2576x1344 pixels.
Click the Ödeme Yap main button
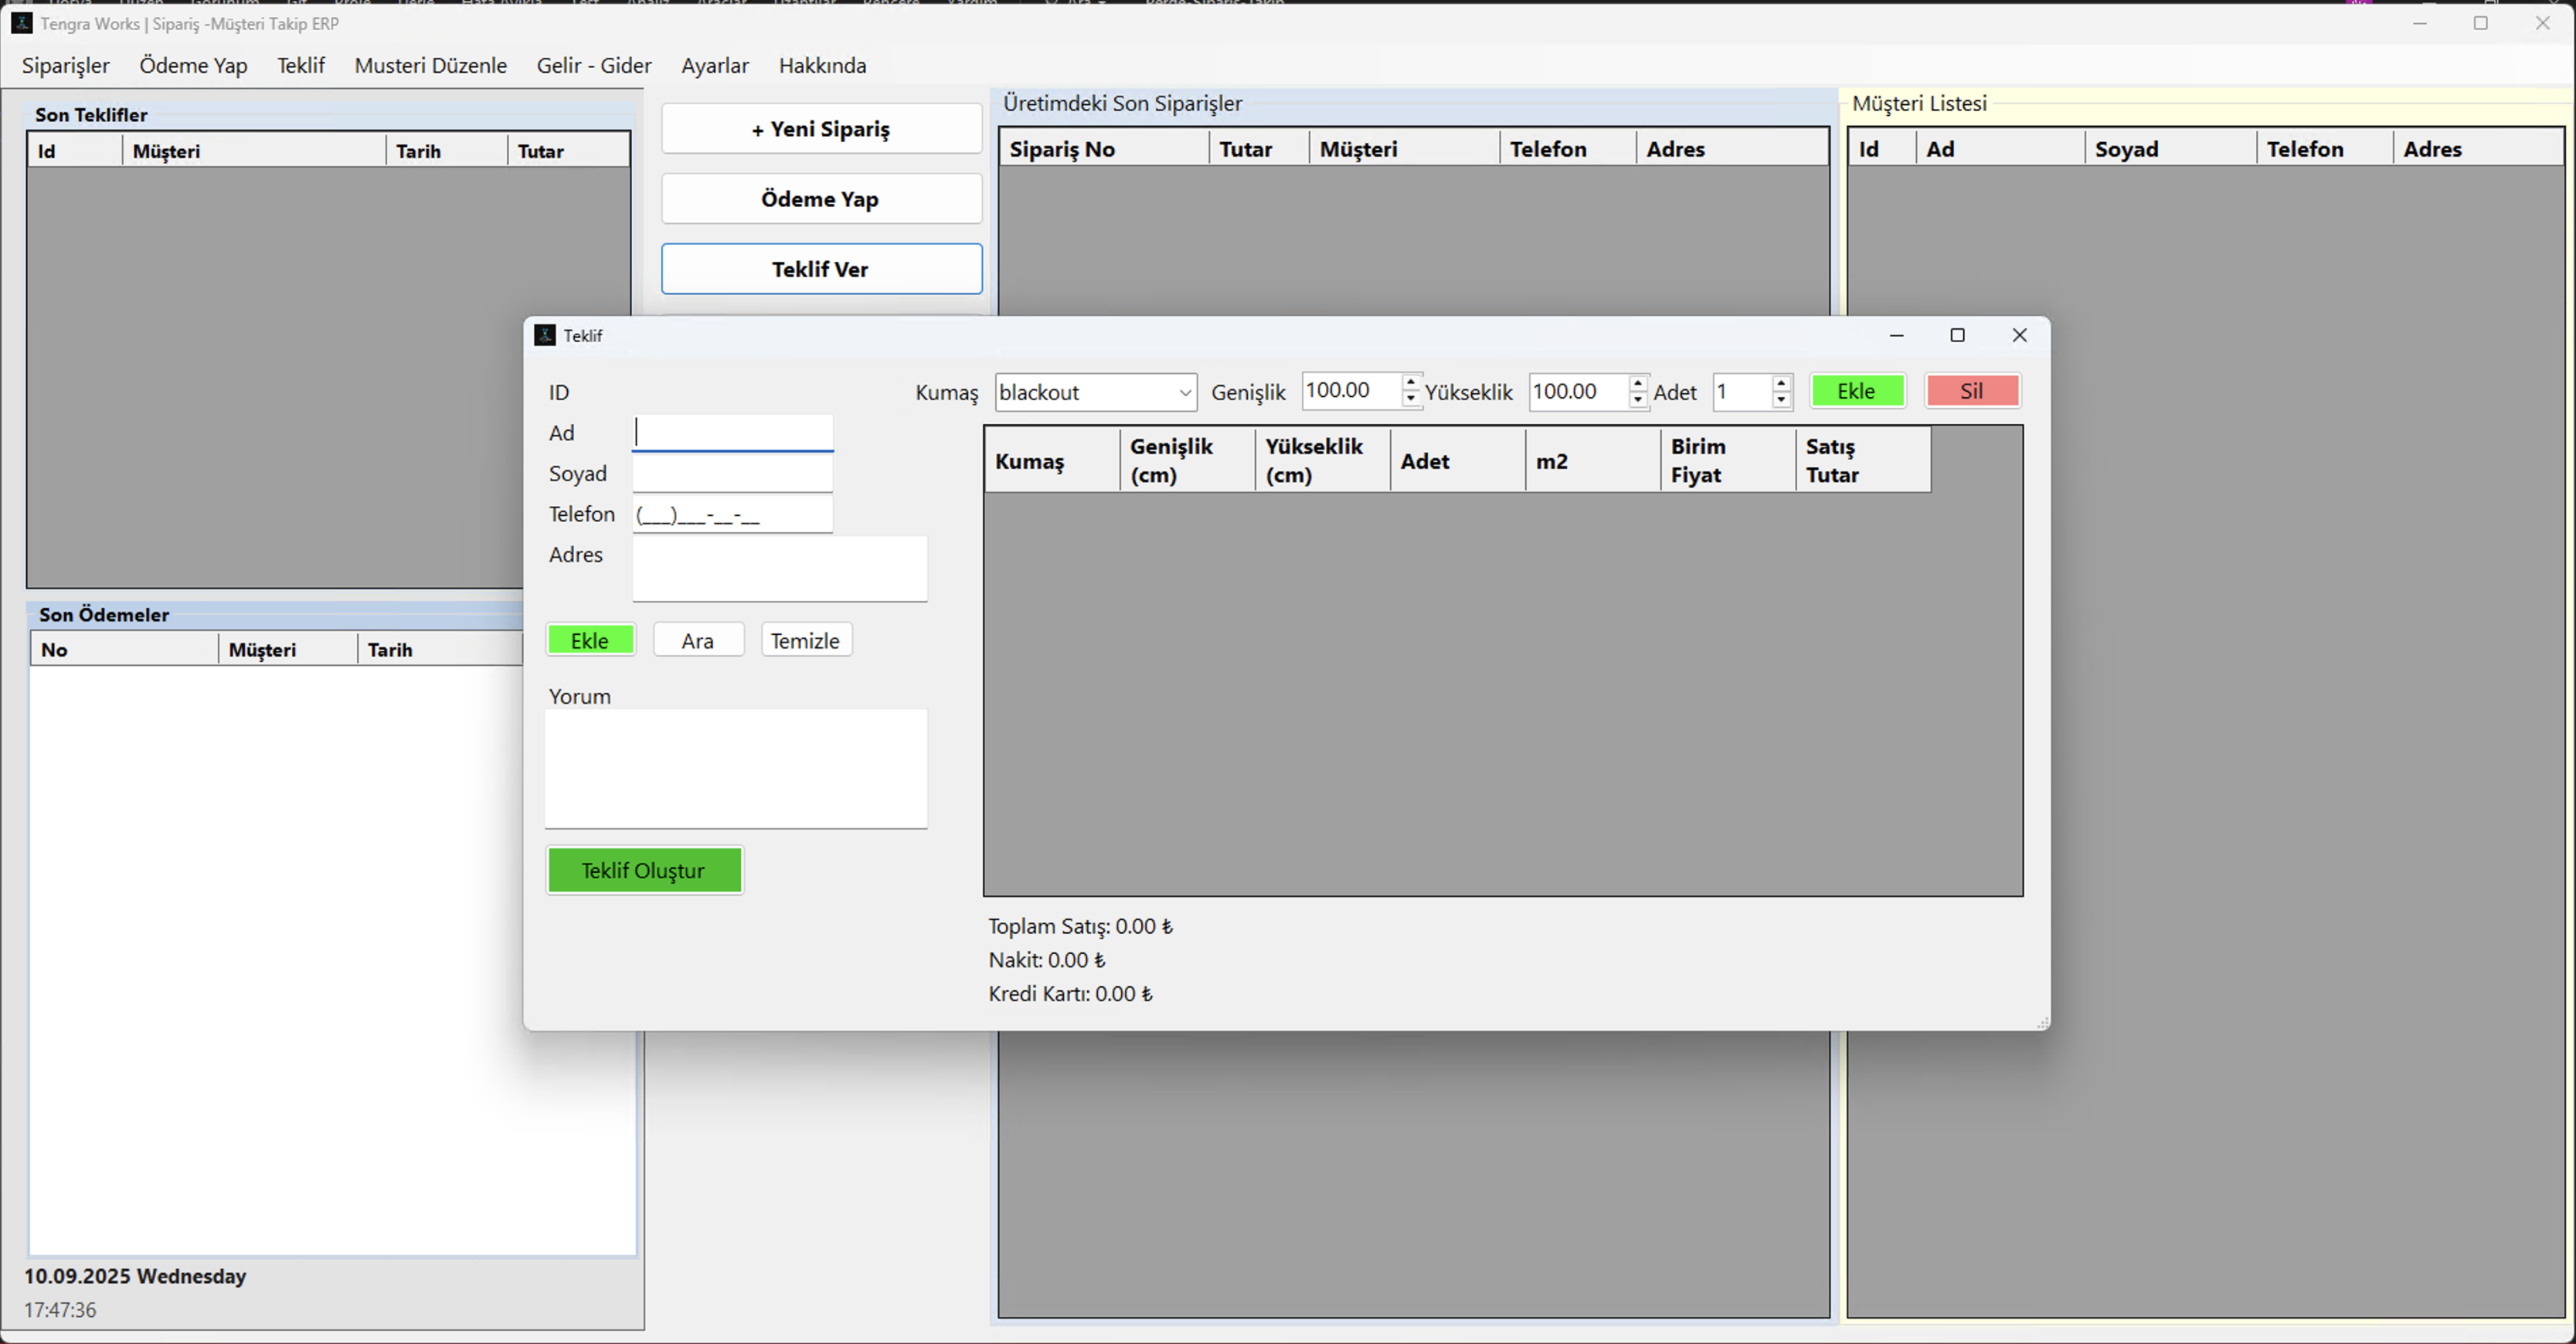pyautogui.click(x=821, y=199)
